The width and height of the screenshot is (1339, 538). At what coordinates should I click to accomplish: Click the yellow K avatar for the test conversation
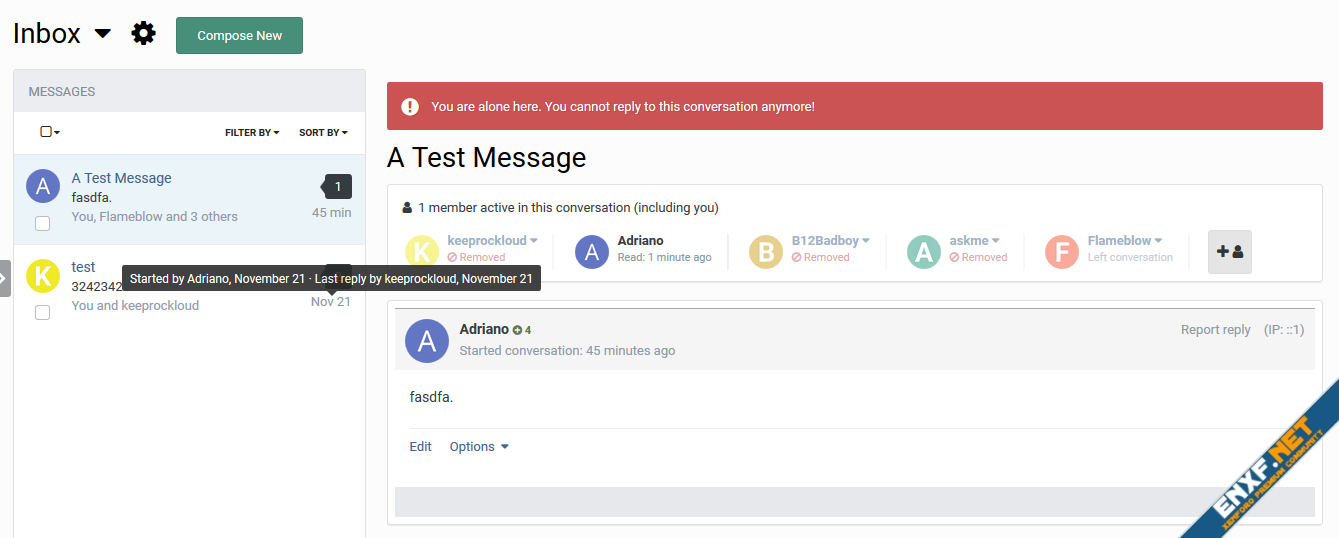(x=43, y=275)
